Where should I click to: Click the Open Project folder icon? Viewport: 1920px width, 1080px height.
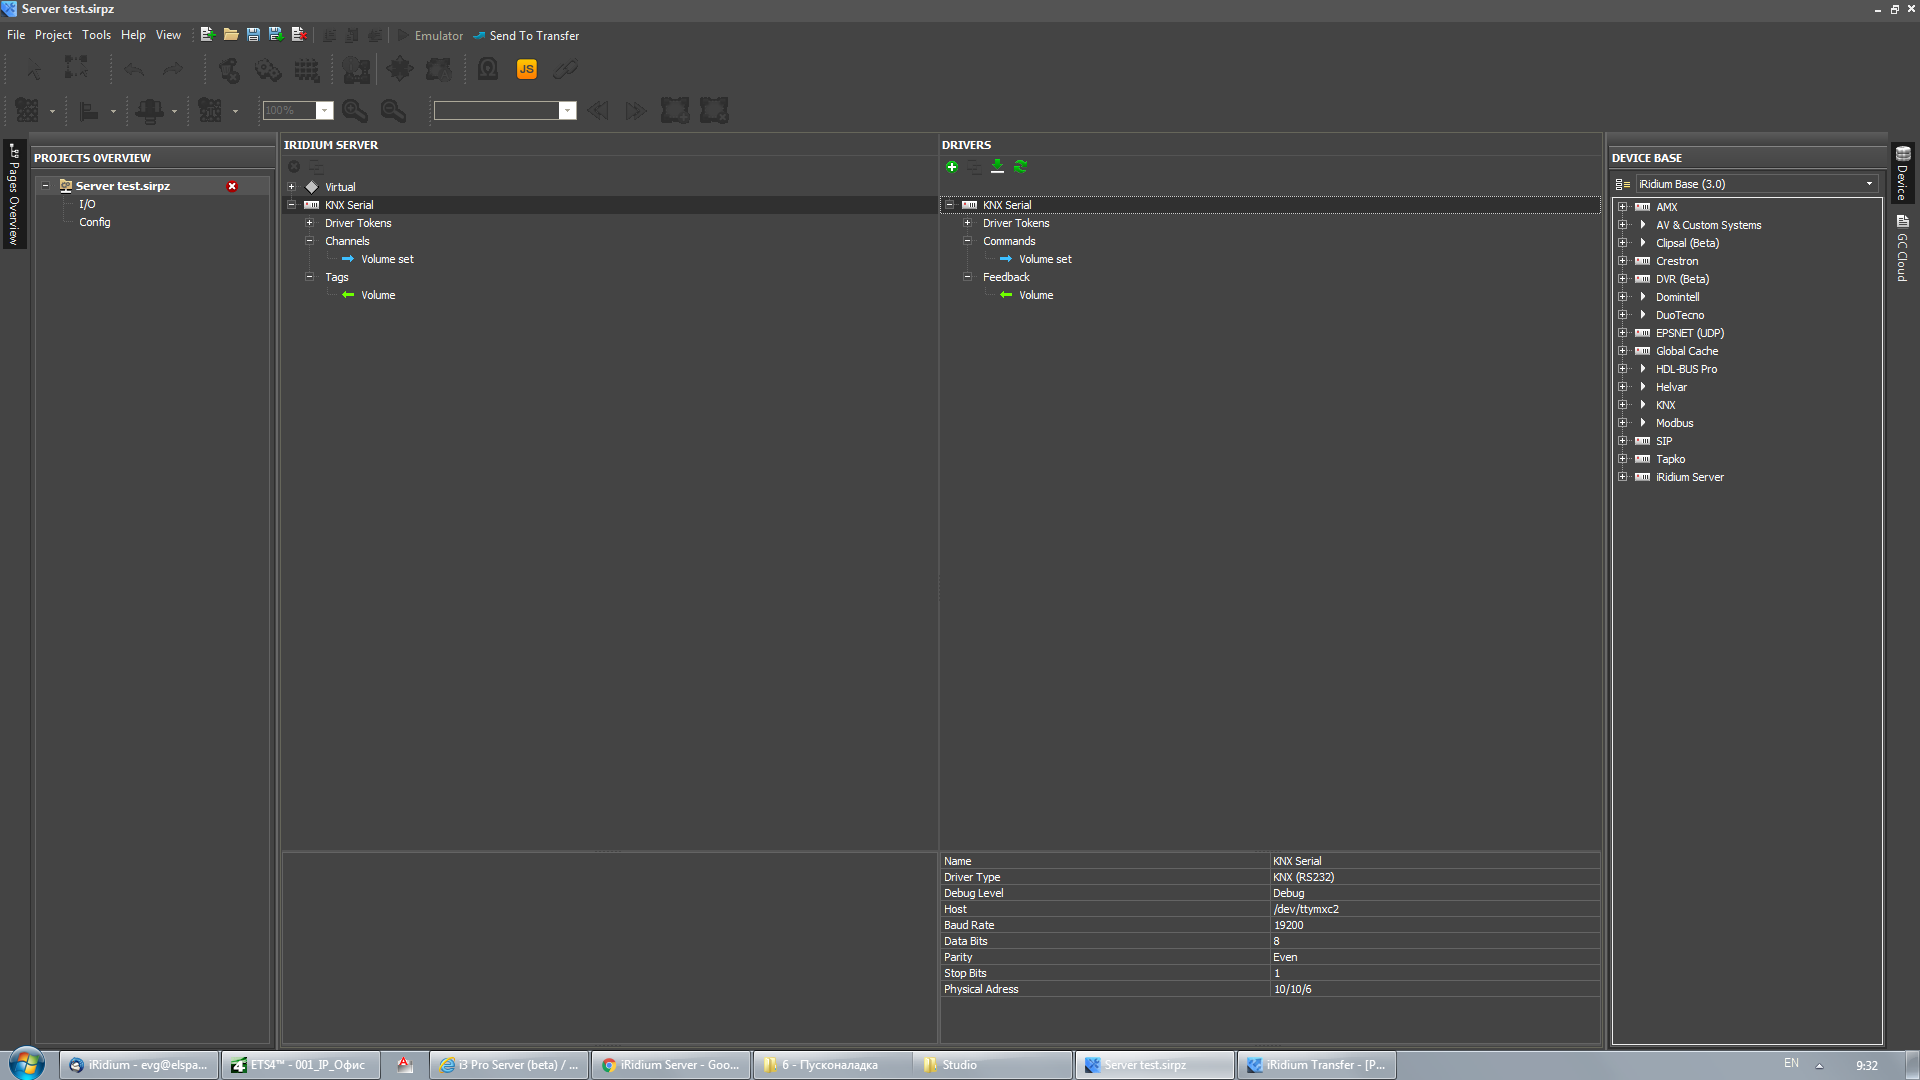(x=231, y=35)
